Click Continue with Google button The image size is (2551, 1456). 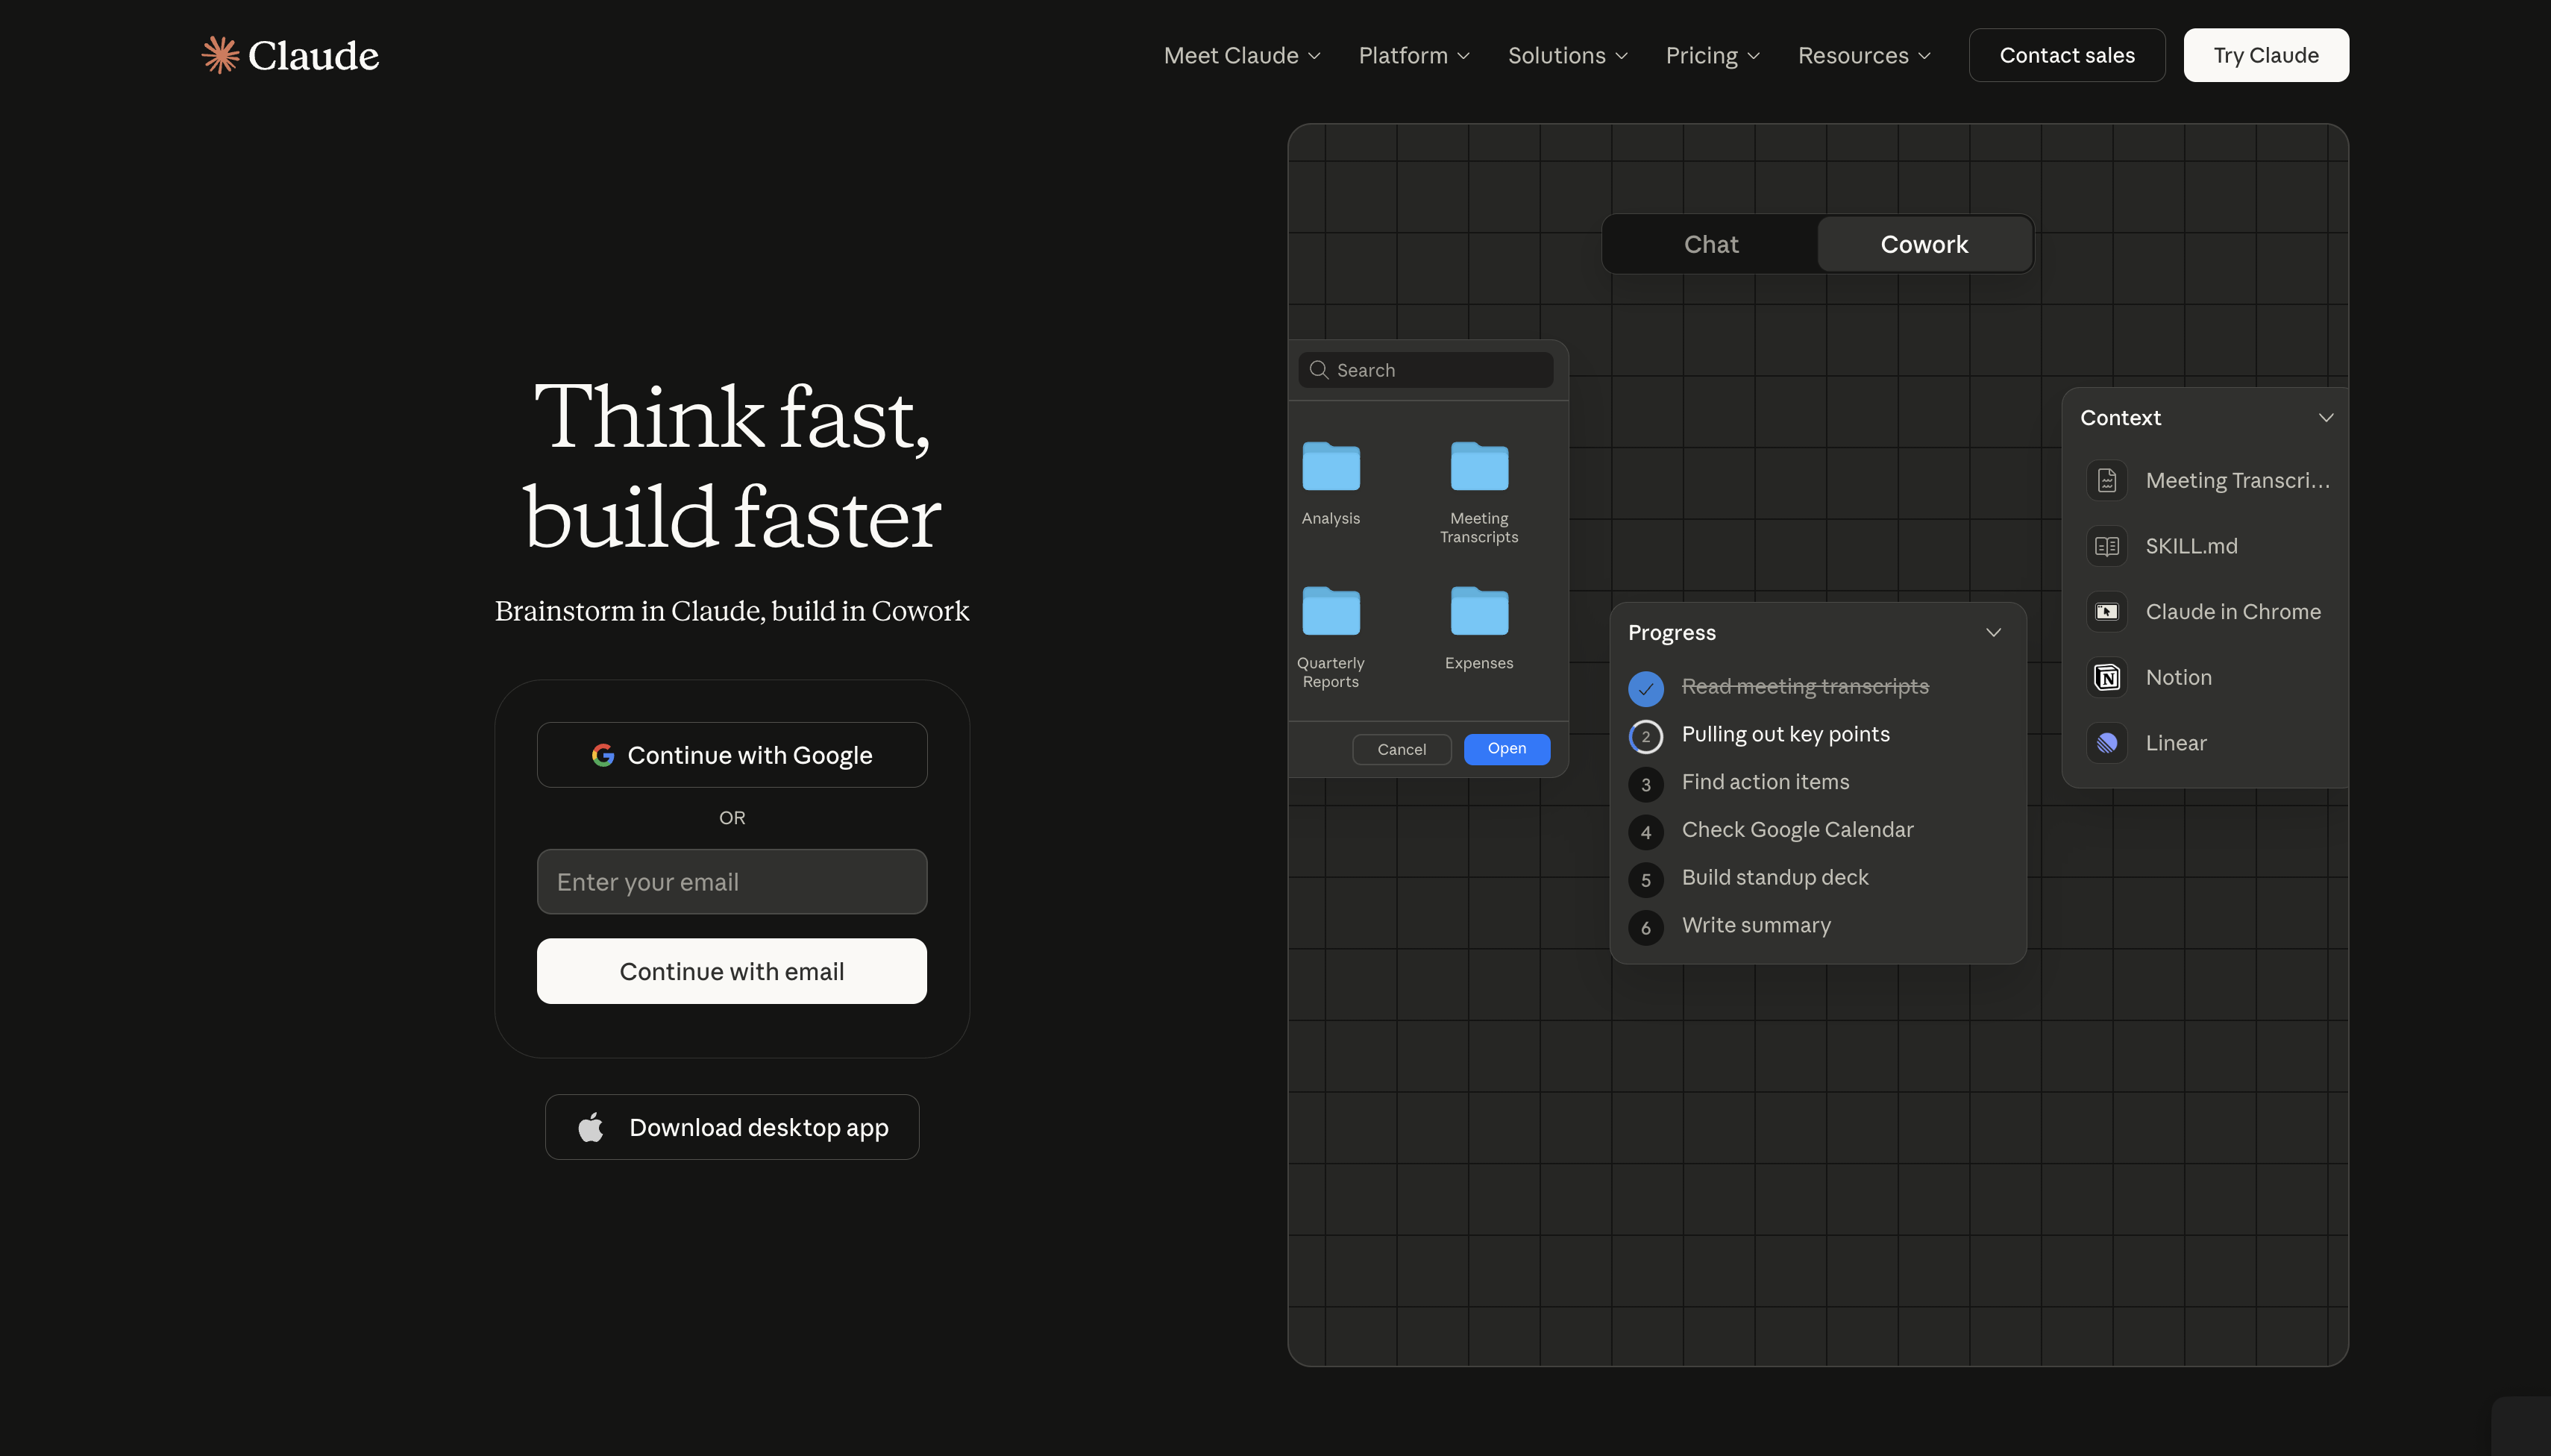coord(731,755)
